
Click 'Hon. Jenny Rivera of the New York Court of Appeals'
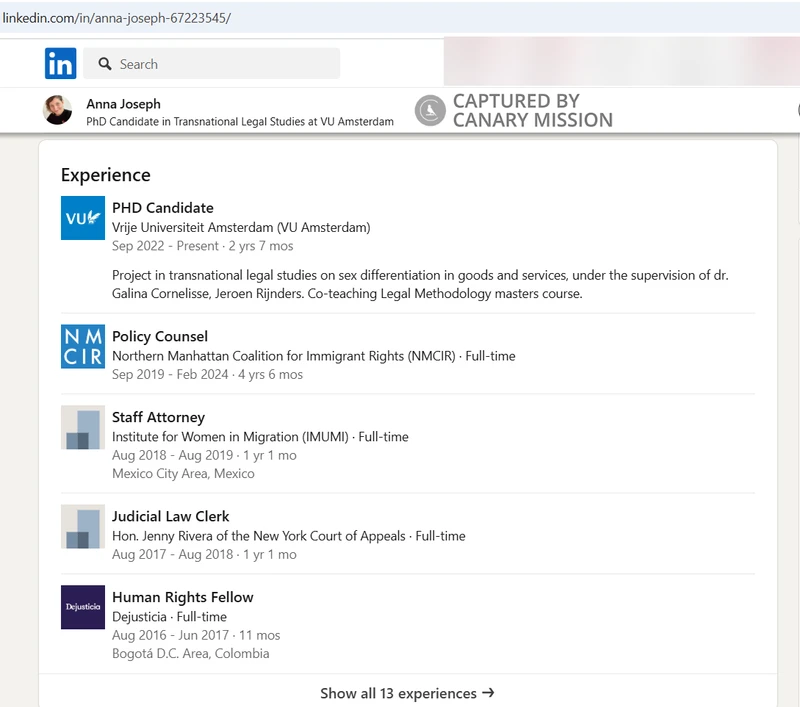[x=259, y=536]
